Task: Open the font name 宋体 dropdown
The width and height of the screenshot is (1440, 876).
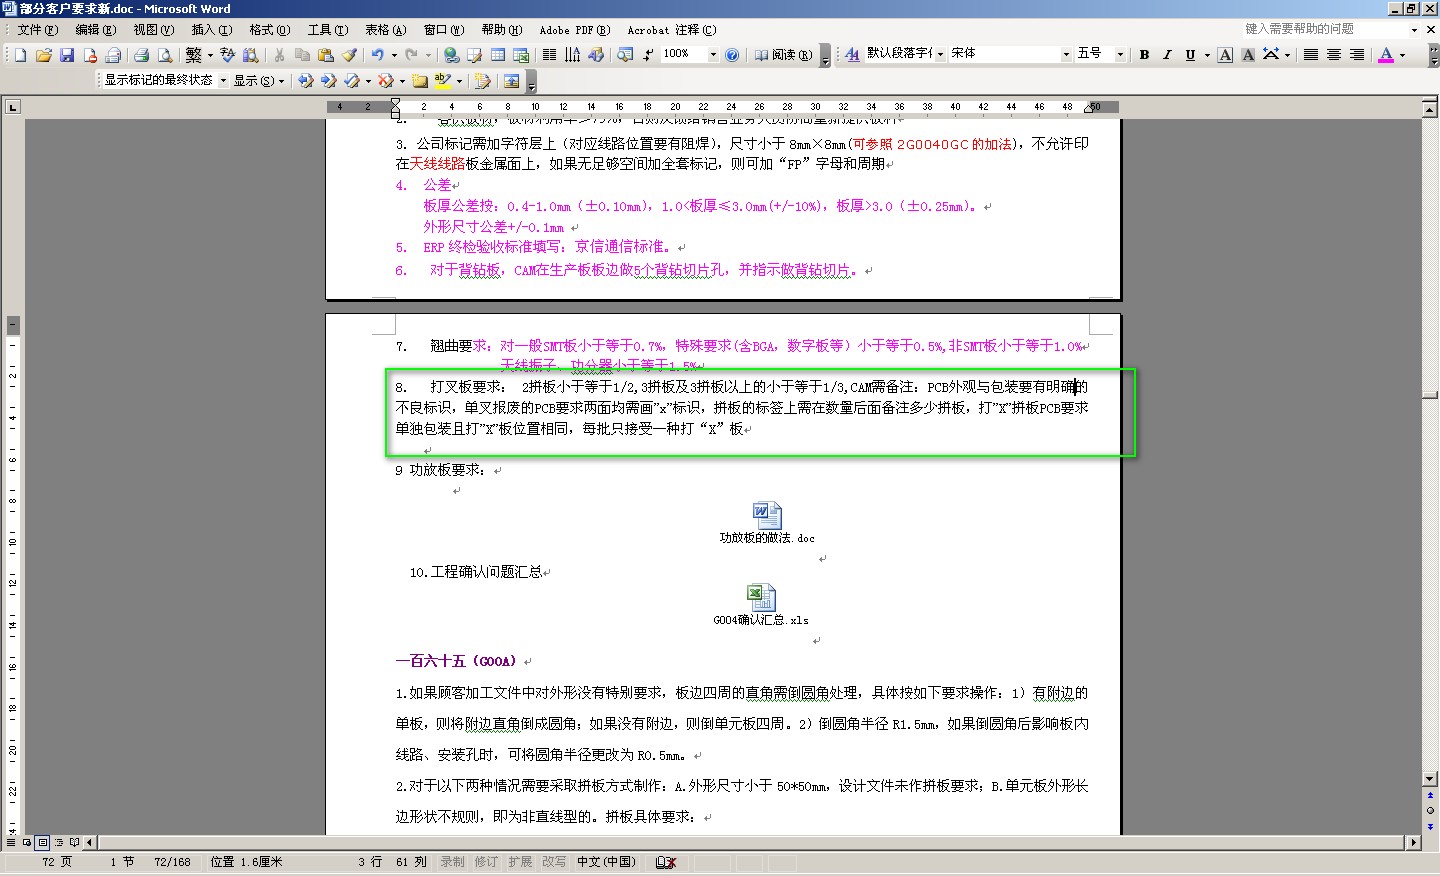Action: (1066, 55)
